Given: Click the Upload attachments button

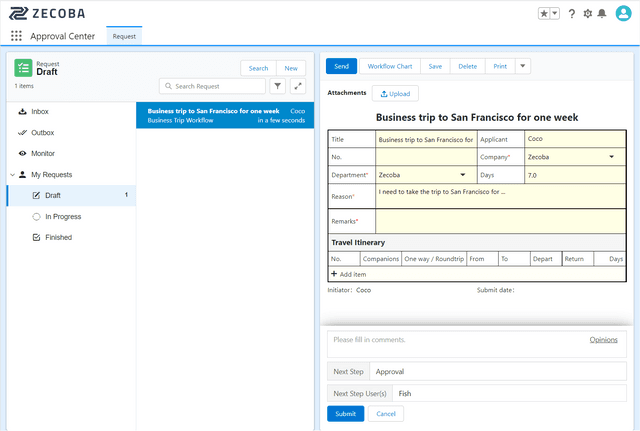Looking at the screenshot, I should pos(395,94).
